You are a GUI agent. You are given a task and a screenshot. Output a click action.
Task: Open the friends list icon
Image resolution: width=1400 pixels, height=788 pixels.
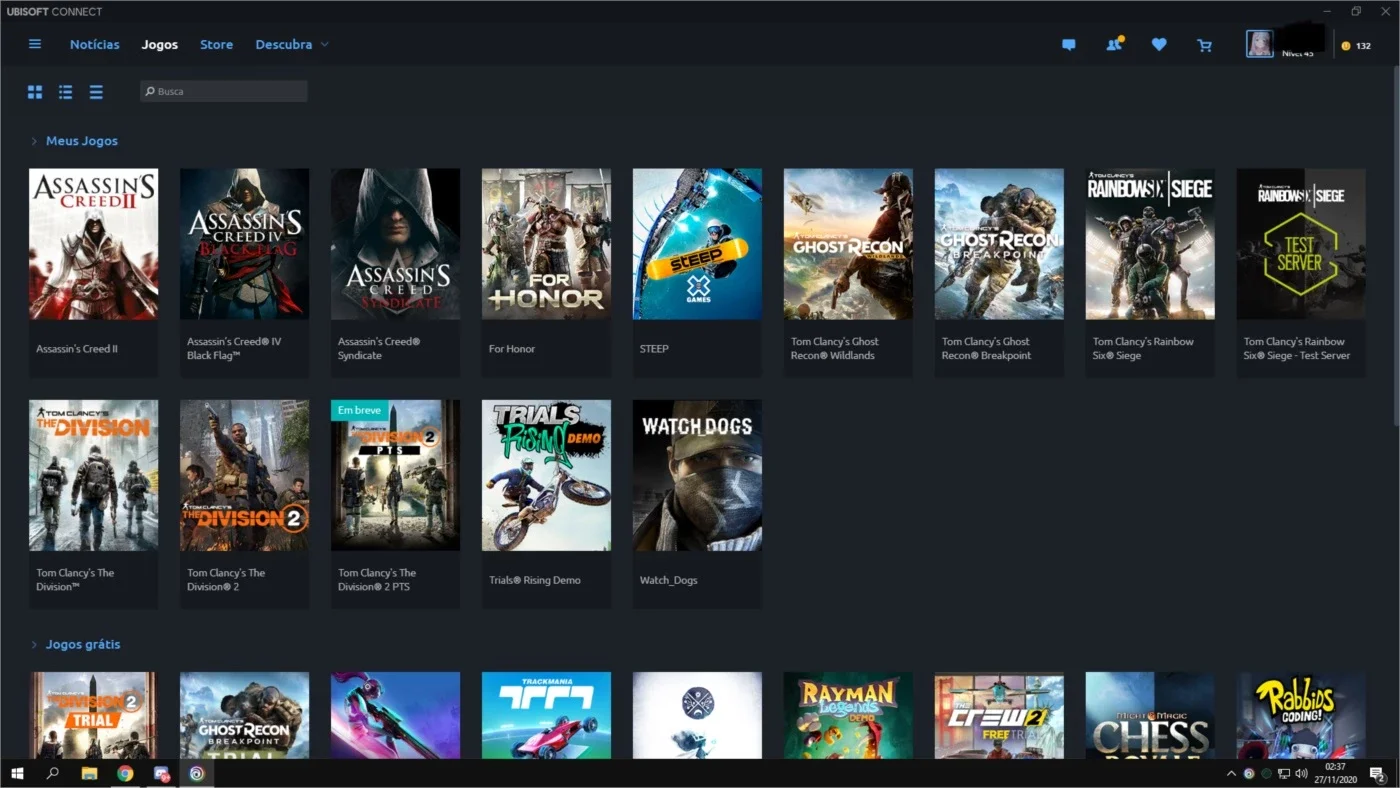[x=1114, y=44]
